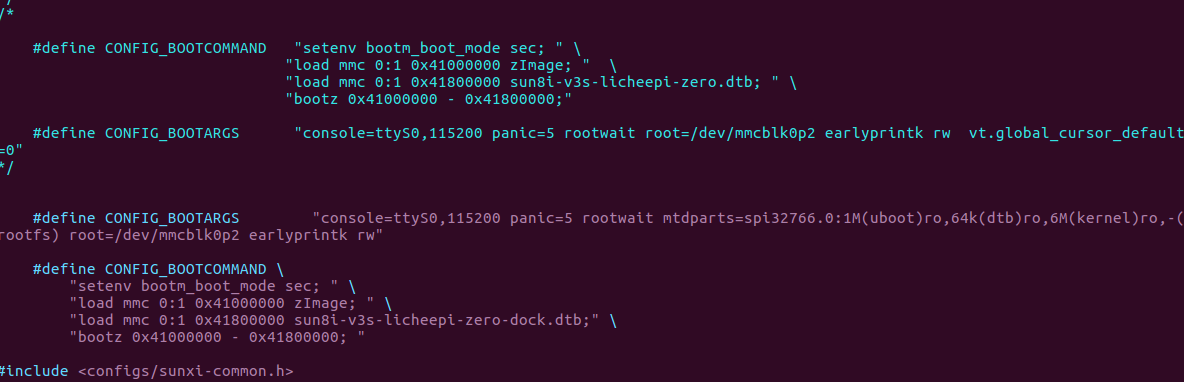Click the commented CONFIG_BOOTCOMMAND define

[x=150, y=48]
